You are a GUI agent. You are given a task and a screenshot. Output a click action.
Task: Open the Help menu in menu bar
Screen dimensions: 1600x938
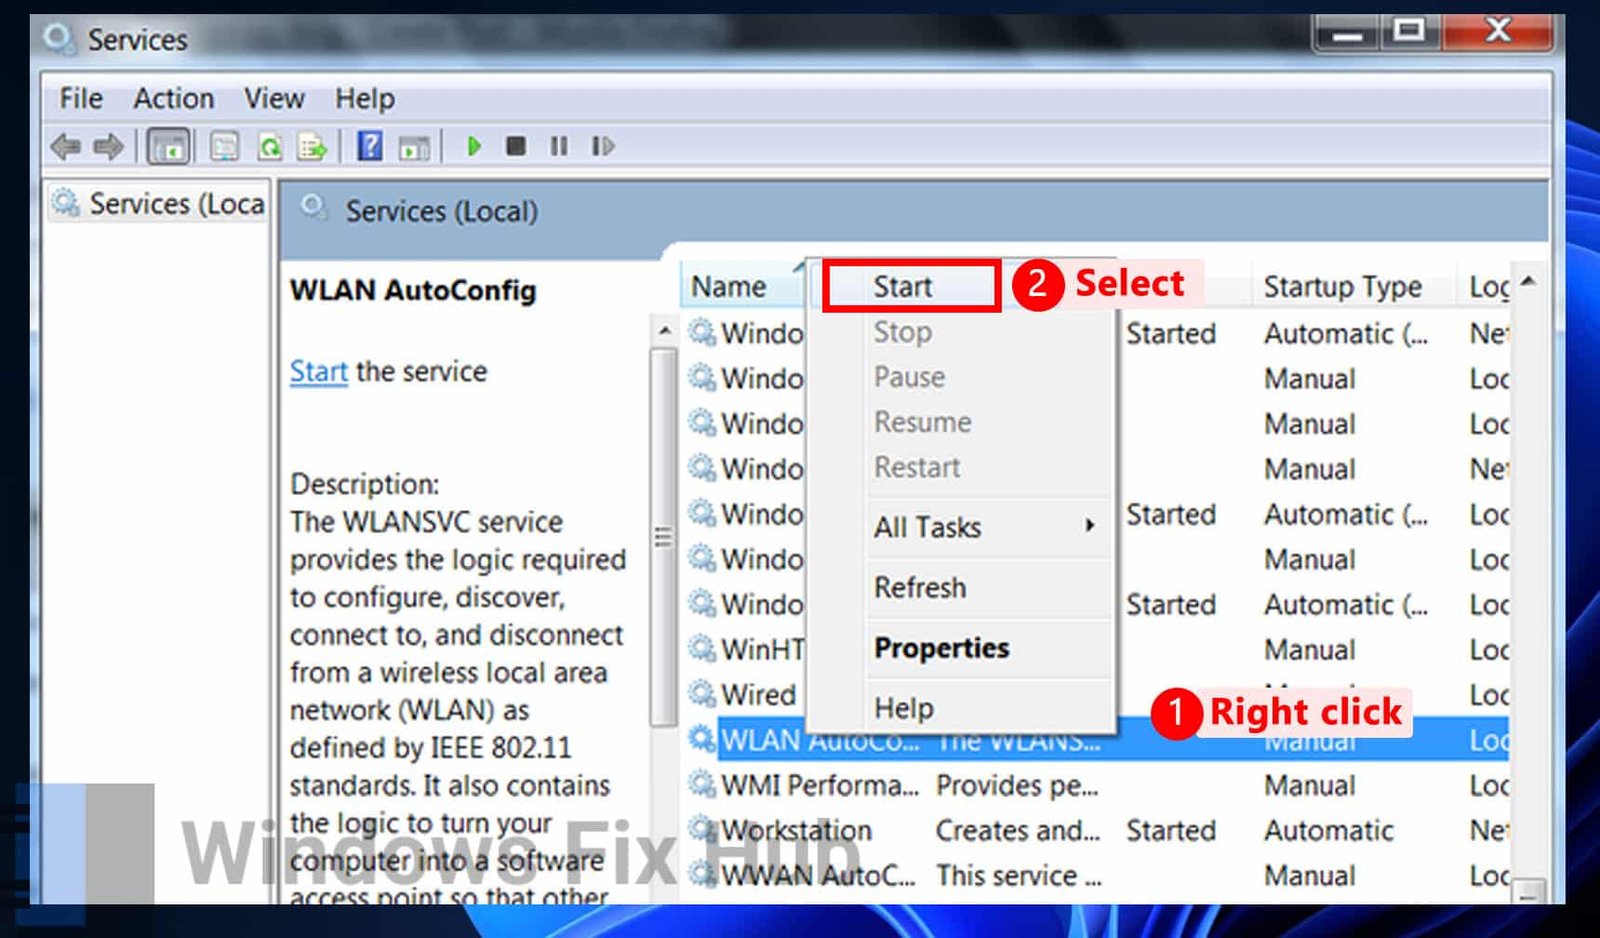click(x=365, y=98)
